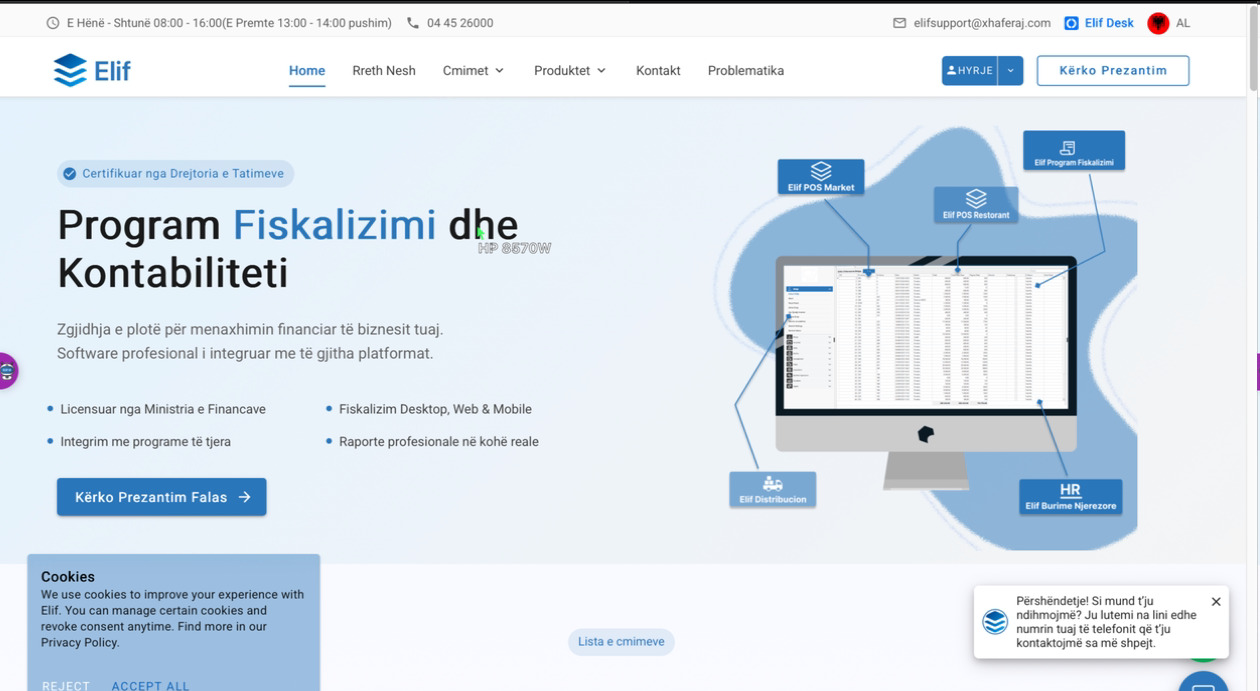Click the Elif Burime Njerezore HR box
The width and height of the screenshot is (1260, 691).
[1069, 496]
